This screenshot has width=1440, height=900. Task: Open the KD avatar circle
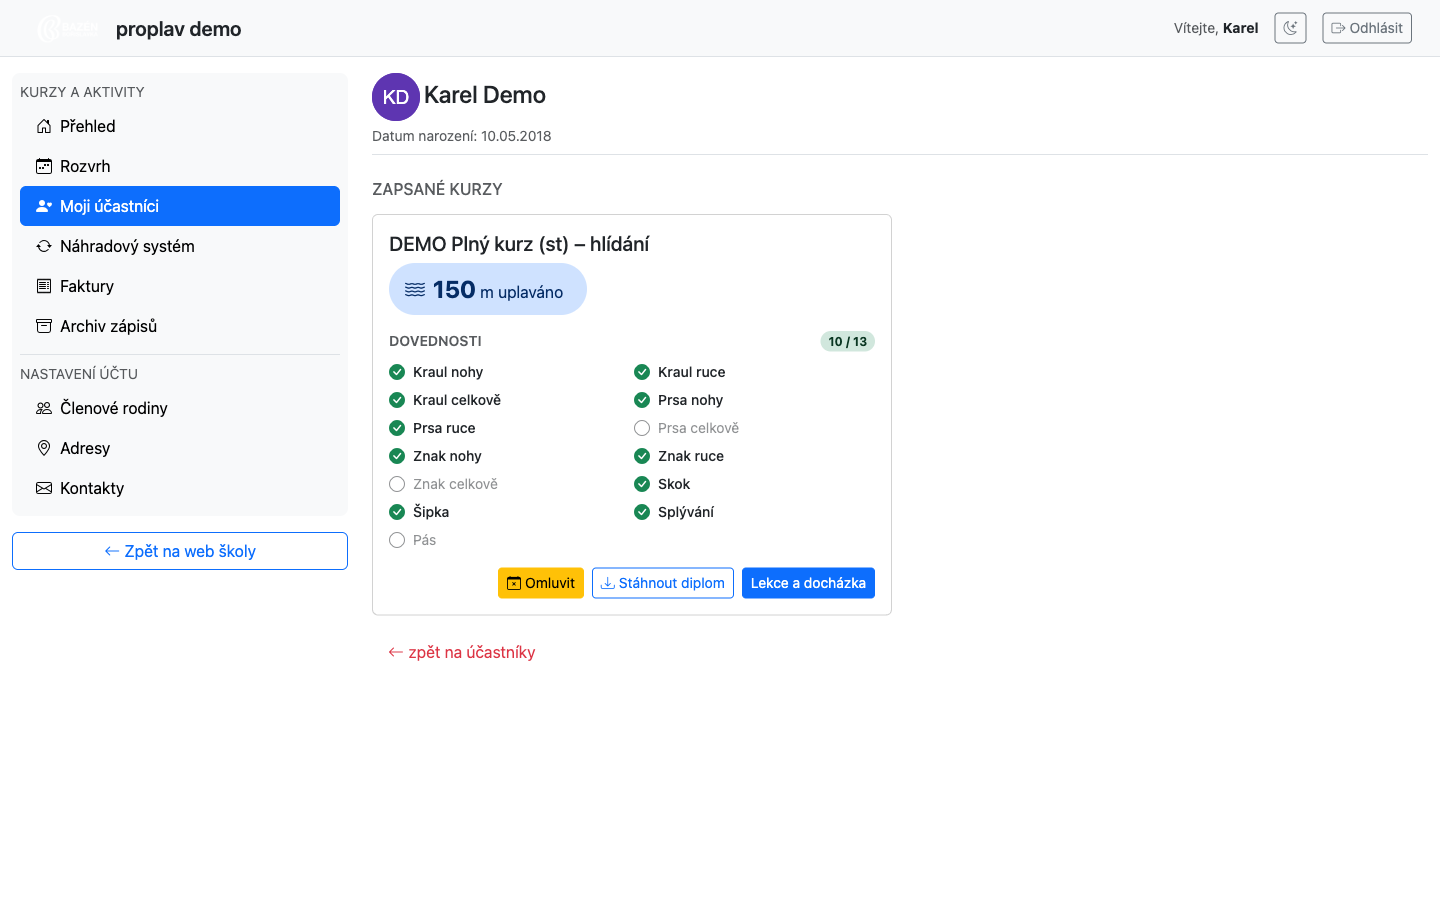(x=396, y=97)
